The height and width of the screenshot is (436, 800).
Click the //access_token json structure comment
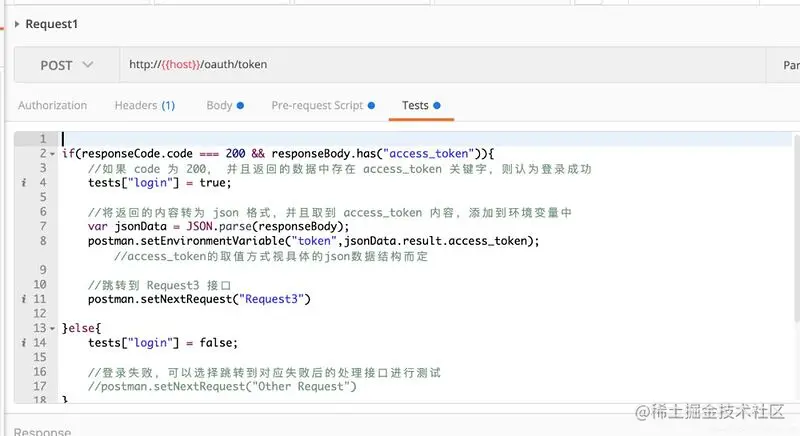271,256
